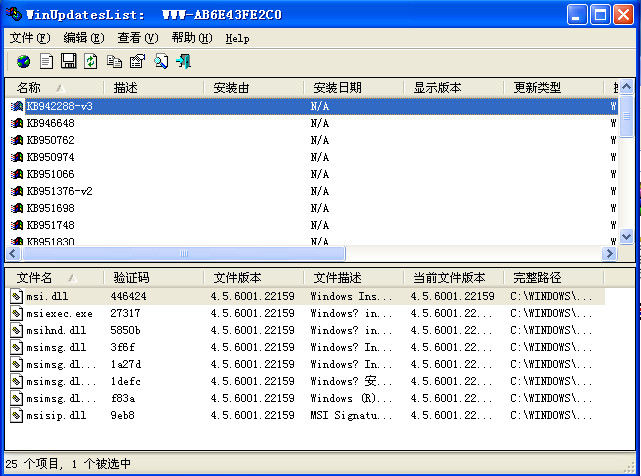Open the Help menu
This screenshot has width=641, height=476.
(237, 38)
